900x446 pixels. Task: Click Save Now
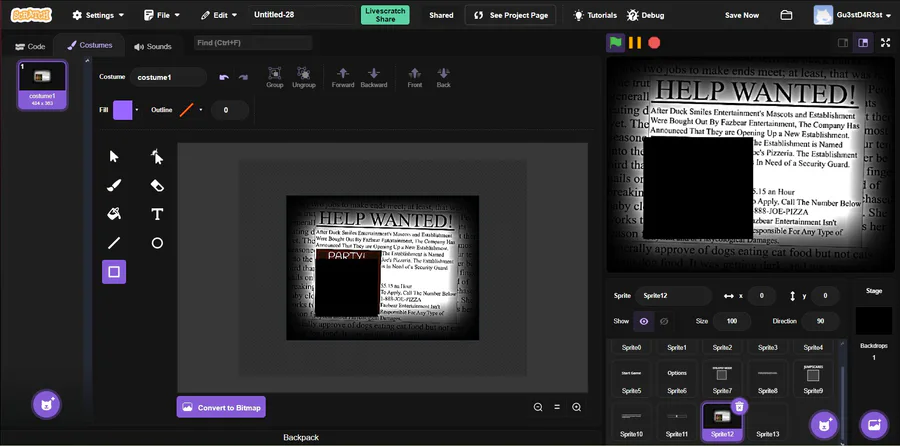[742, 15]
